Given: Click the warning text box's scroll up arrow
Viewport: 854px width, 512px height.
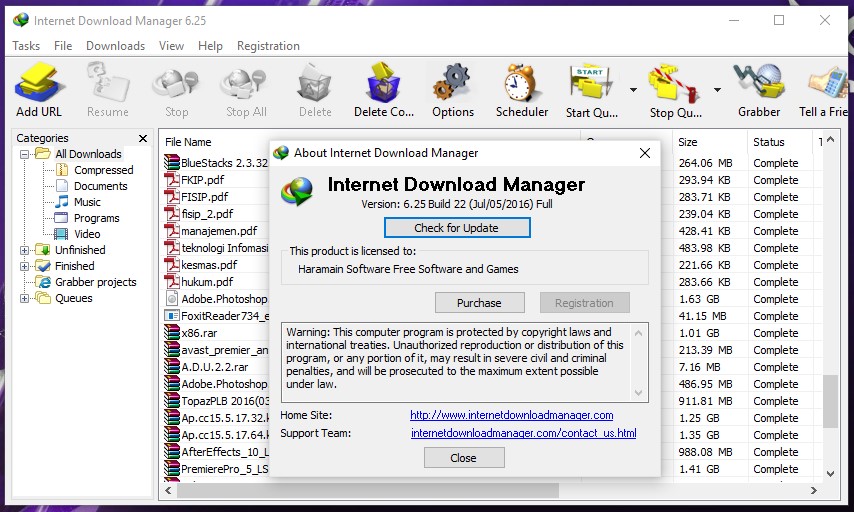Looking at the screenshot, I should pos(638,333).
